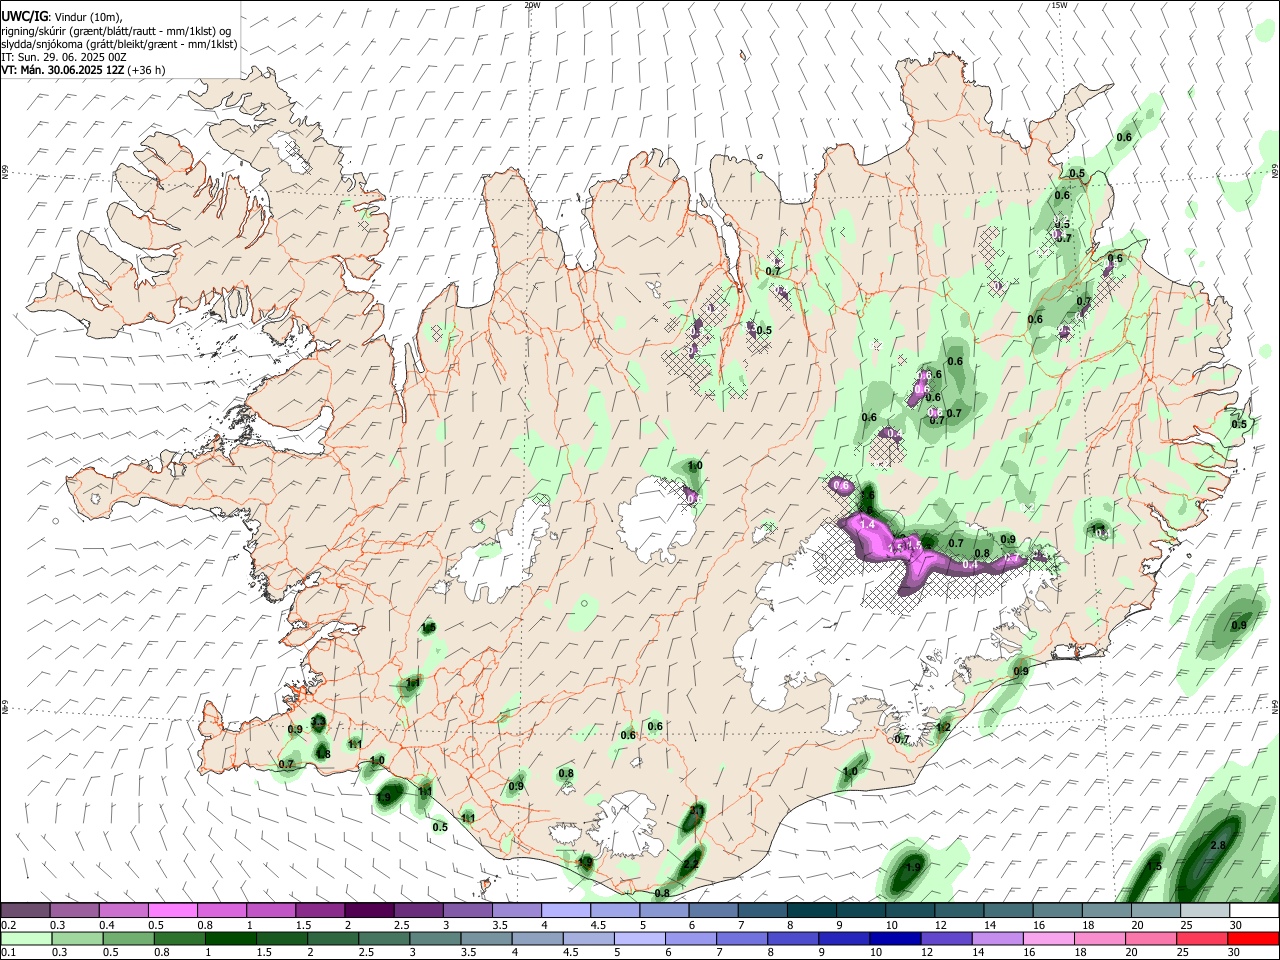Click the deep blue 10–12 swatch, lower legend
1280x960 pixels.
[895, 939]
